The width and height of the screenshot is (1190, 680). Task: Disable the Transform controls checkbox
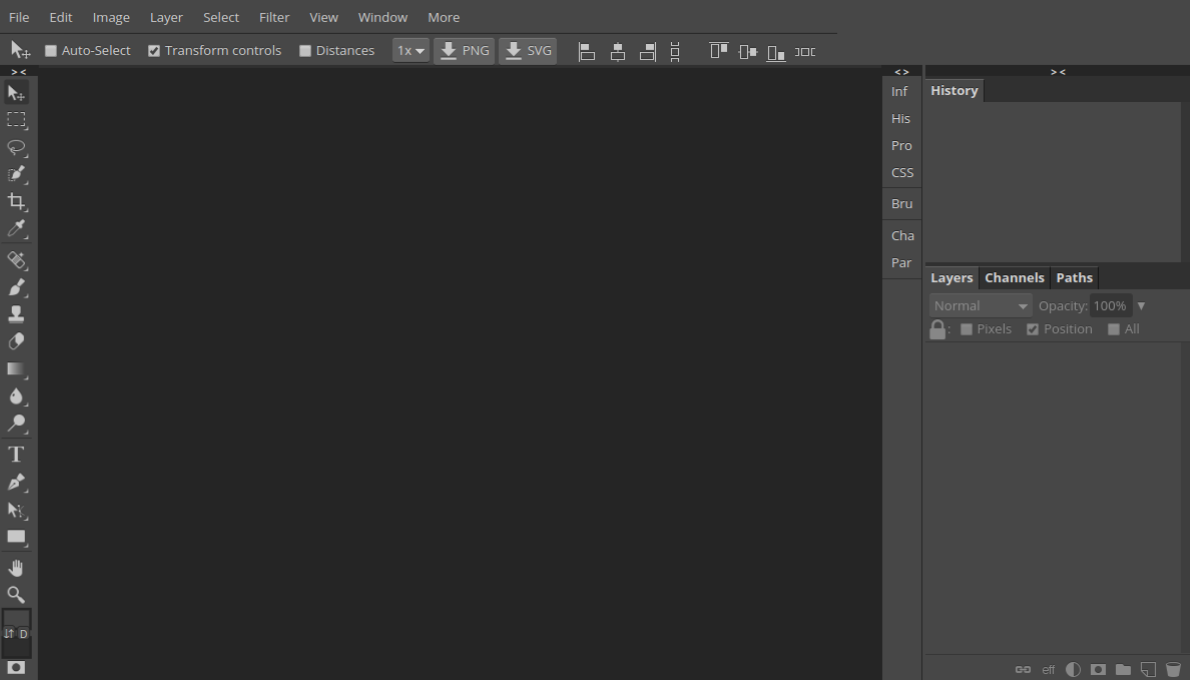coord(154,50)
